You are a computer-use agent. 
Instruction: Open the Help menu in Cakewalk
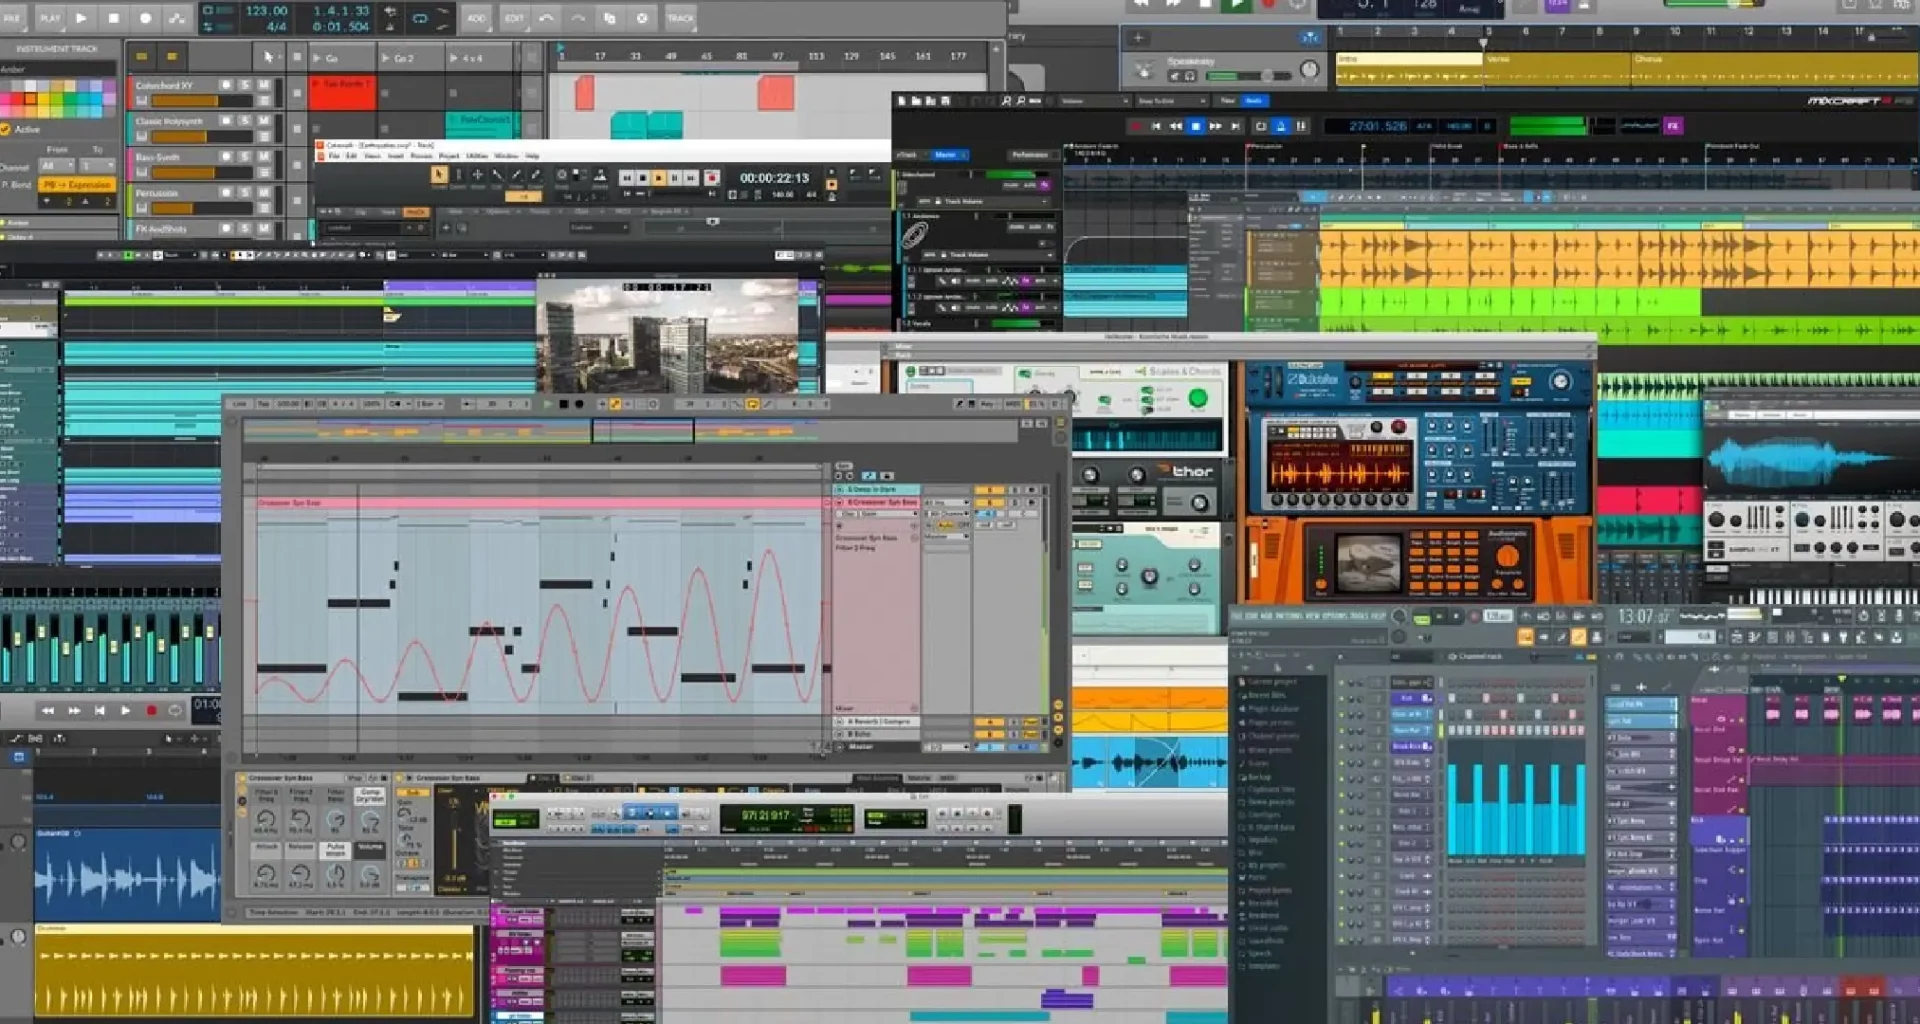pyautogui.click(x=532, y=156)
